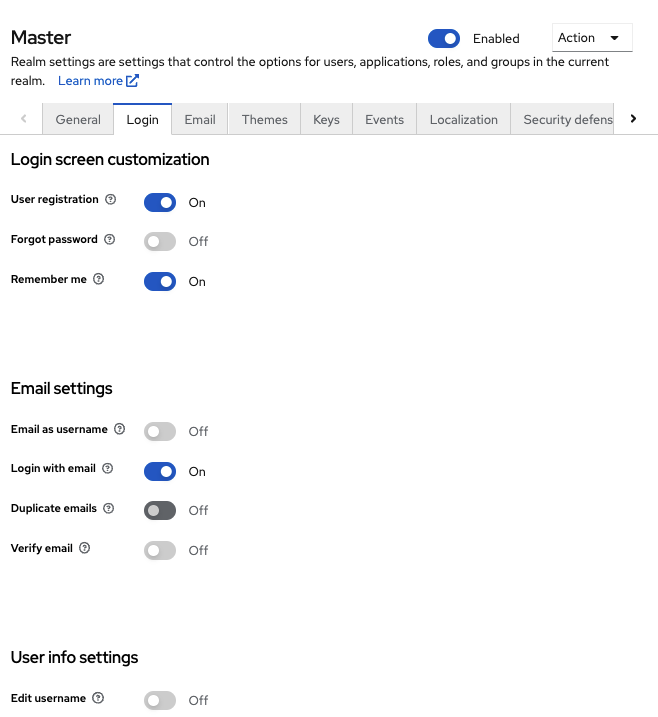658x717 pixels.
Task: Click help icon beside Duplicate emails
Action: click(x=109, y=508)
